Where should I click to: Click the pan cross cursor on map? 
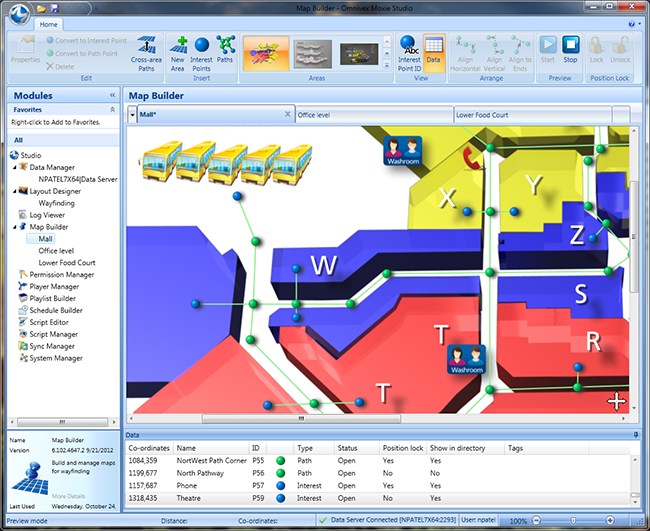616,402
